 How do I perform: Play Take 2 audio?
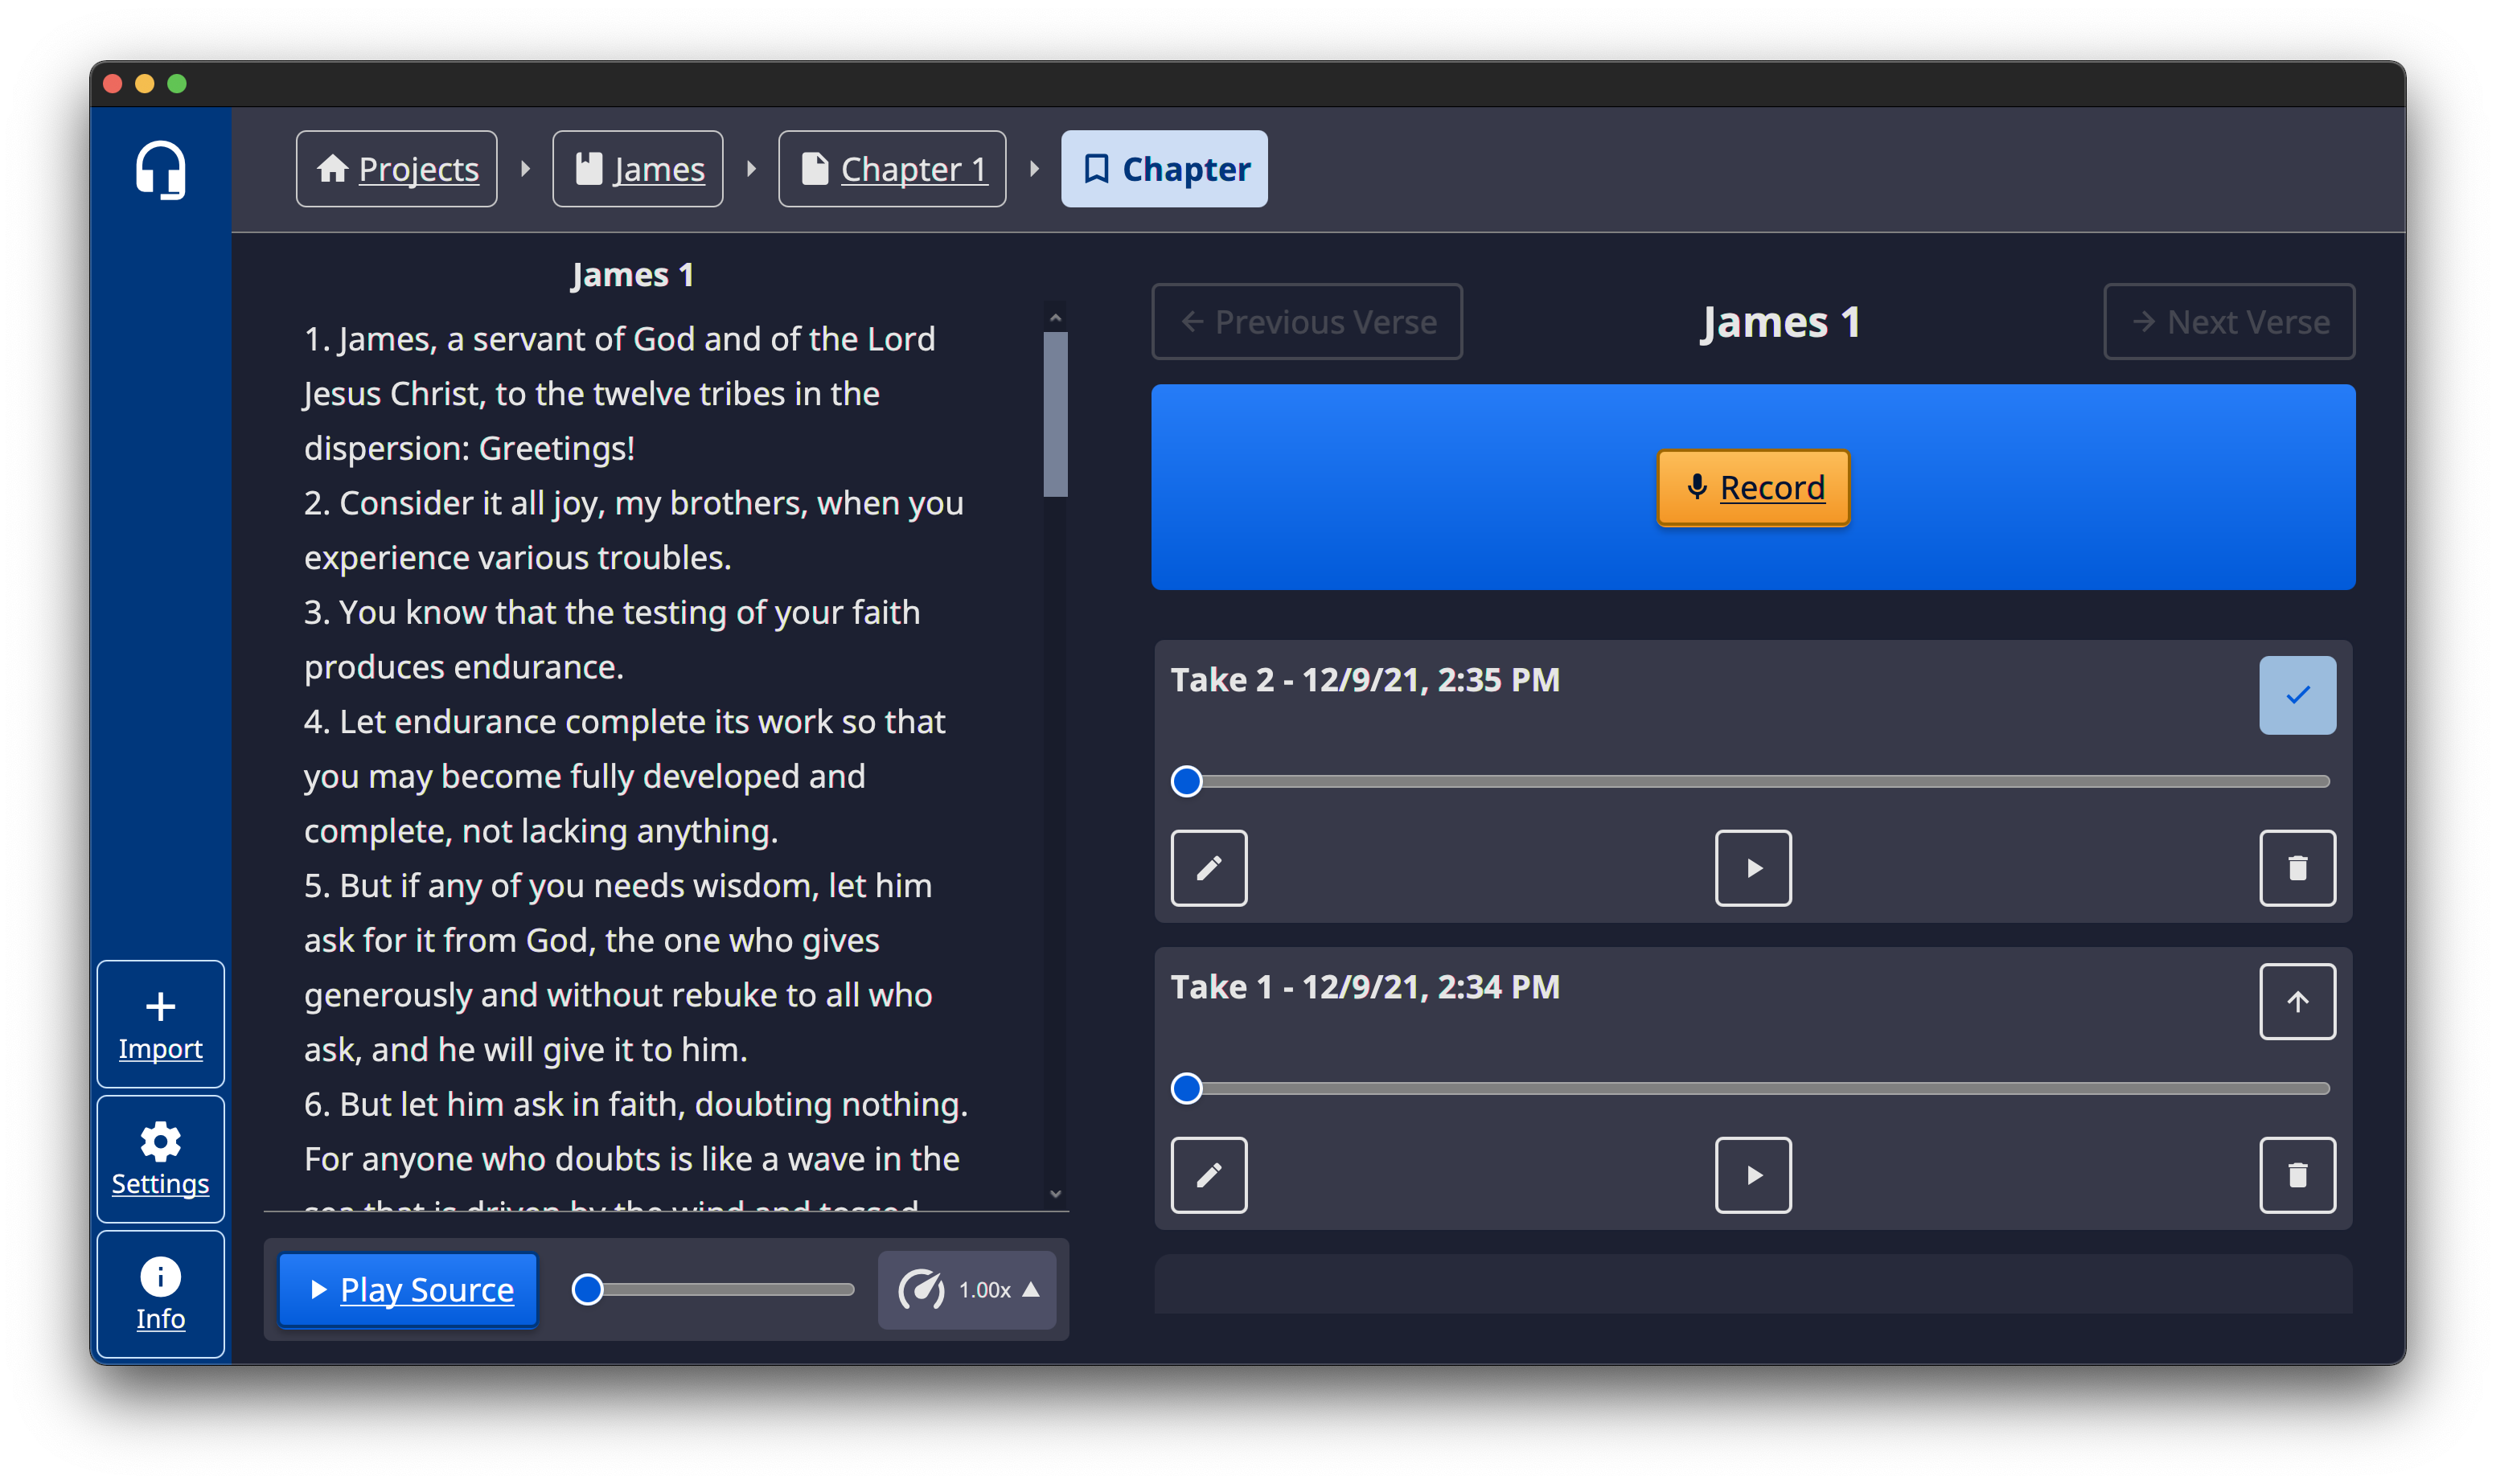pyautogui.click(x=1753, y=868)
